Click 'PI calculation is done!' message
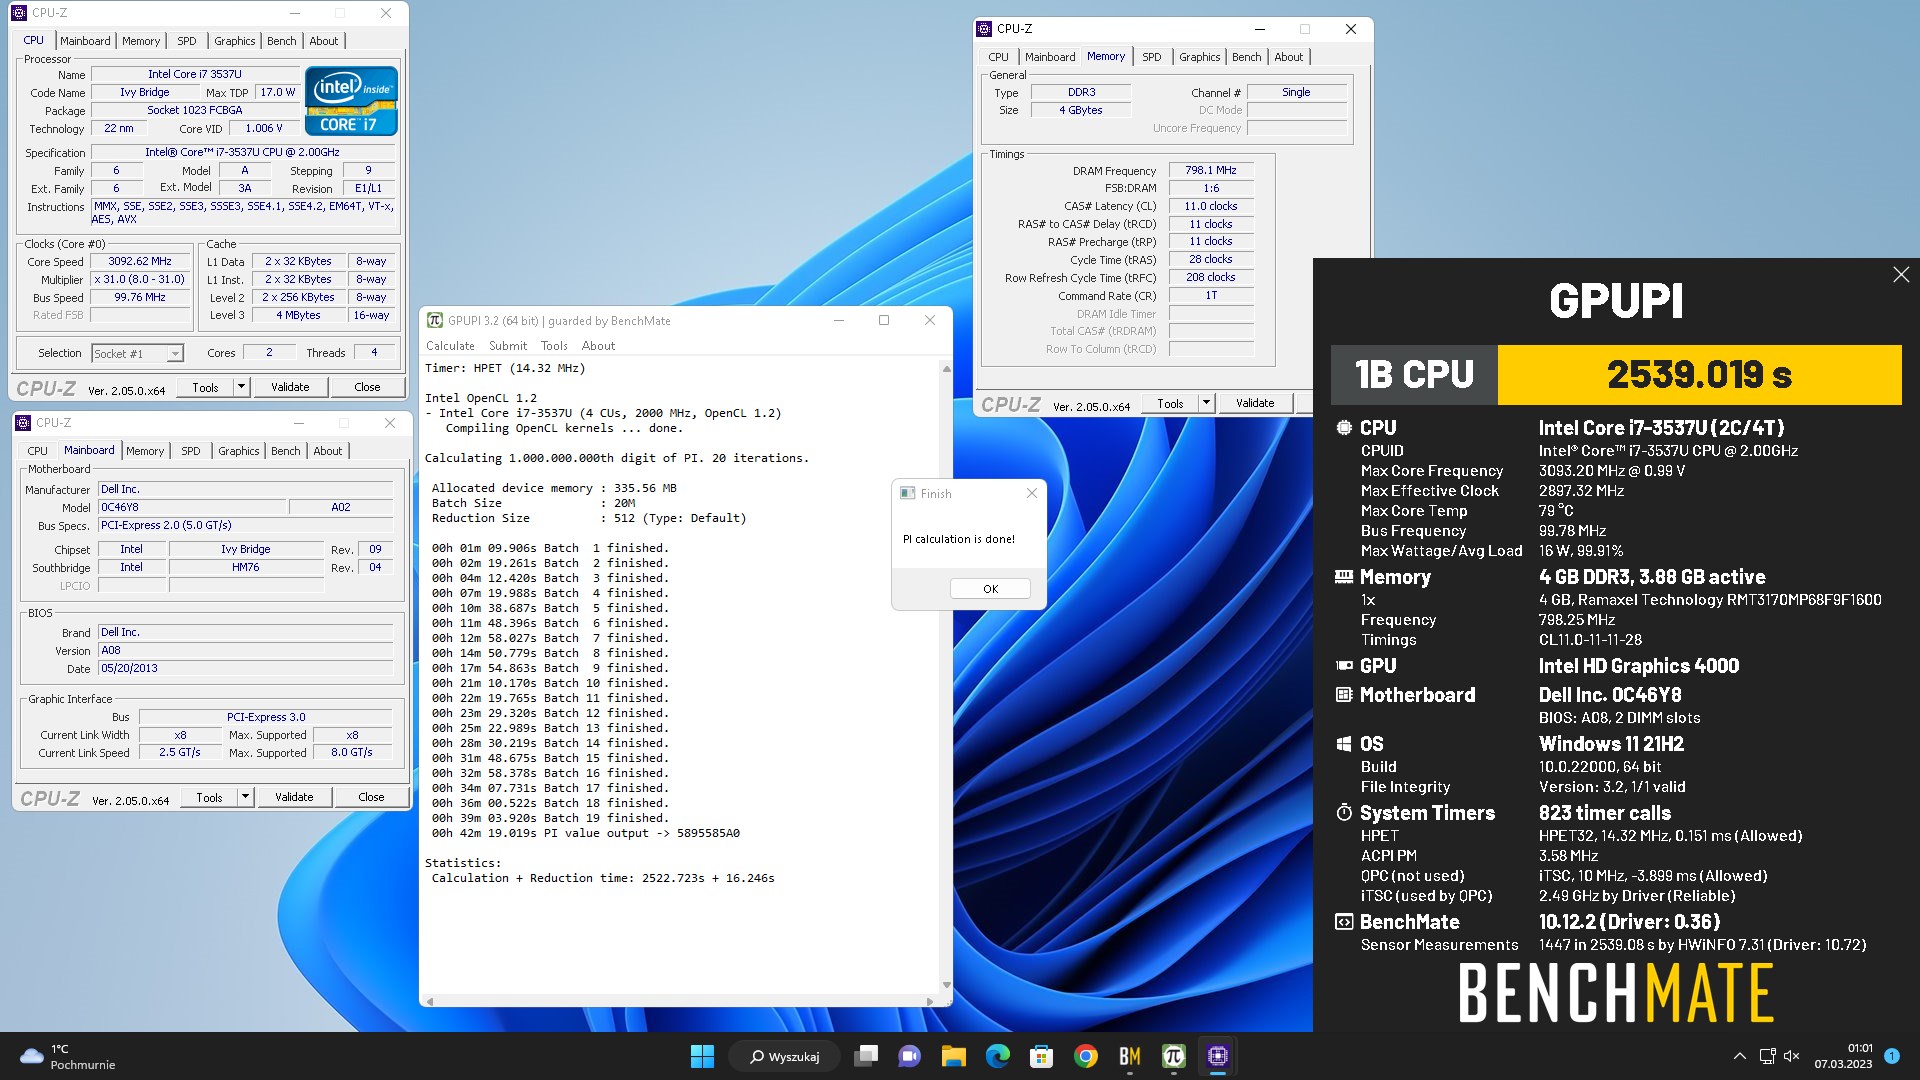Viewport: 1920px width, 1080px height. [x=958, y=539]
